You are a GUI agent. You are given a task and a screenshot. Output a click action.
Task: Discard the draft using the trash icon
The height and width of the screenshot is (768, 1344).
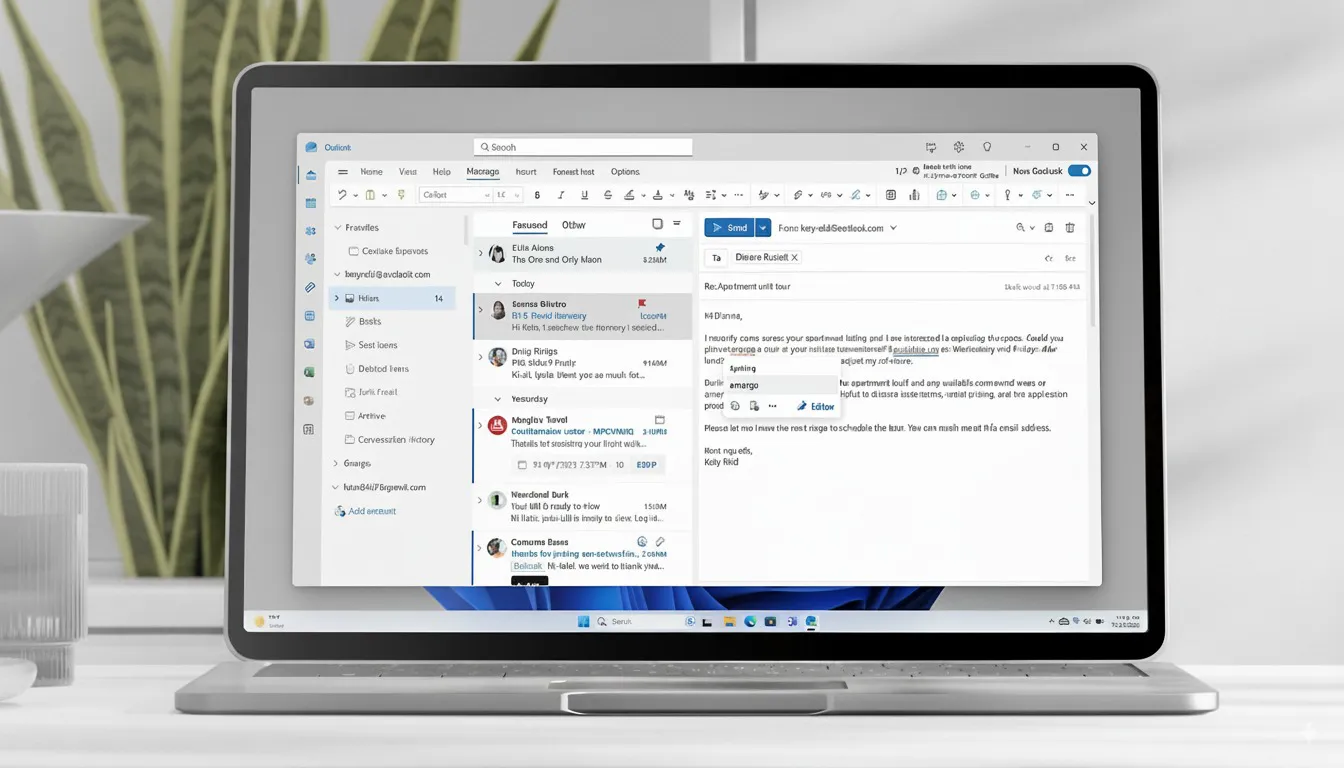tap(1069, 227)
